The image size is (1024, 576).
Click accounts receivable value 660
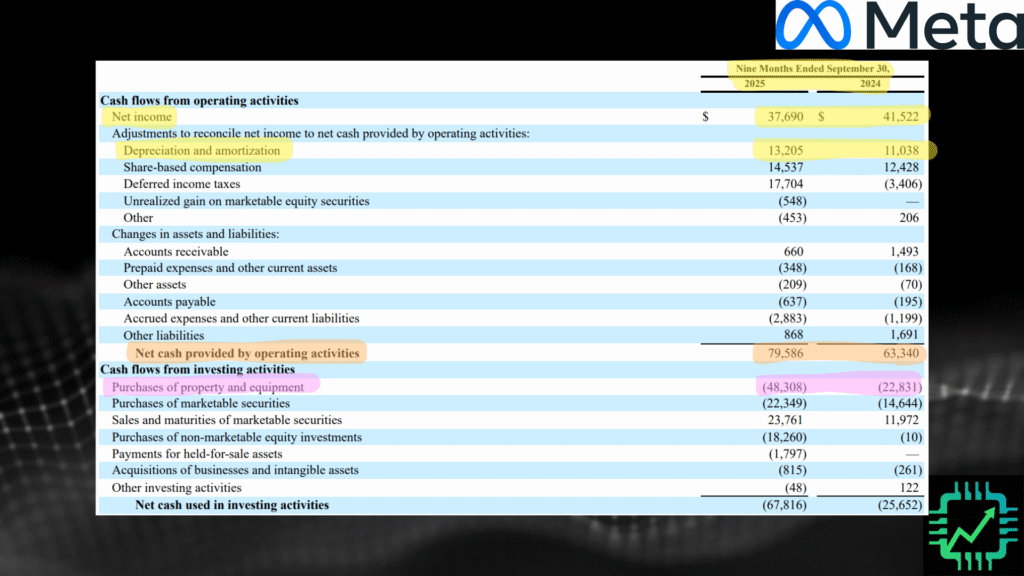[x=793, y=252]
